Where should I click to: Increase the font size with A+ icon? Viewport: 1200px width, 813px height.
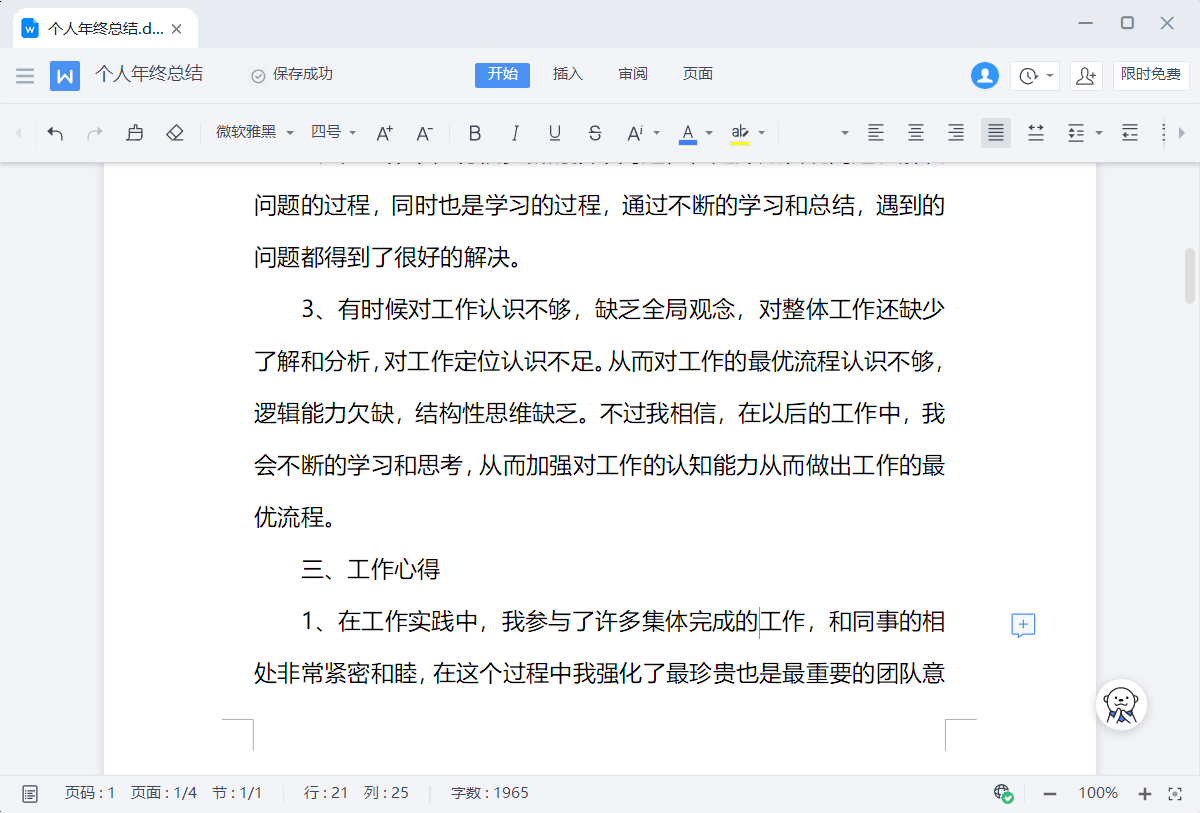tap(384, 132)
